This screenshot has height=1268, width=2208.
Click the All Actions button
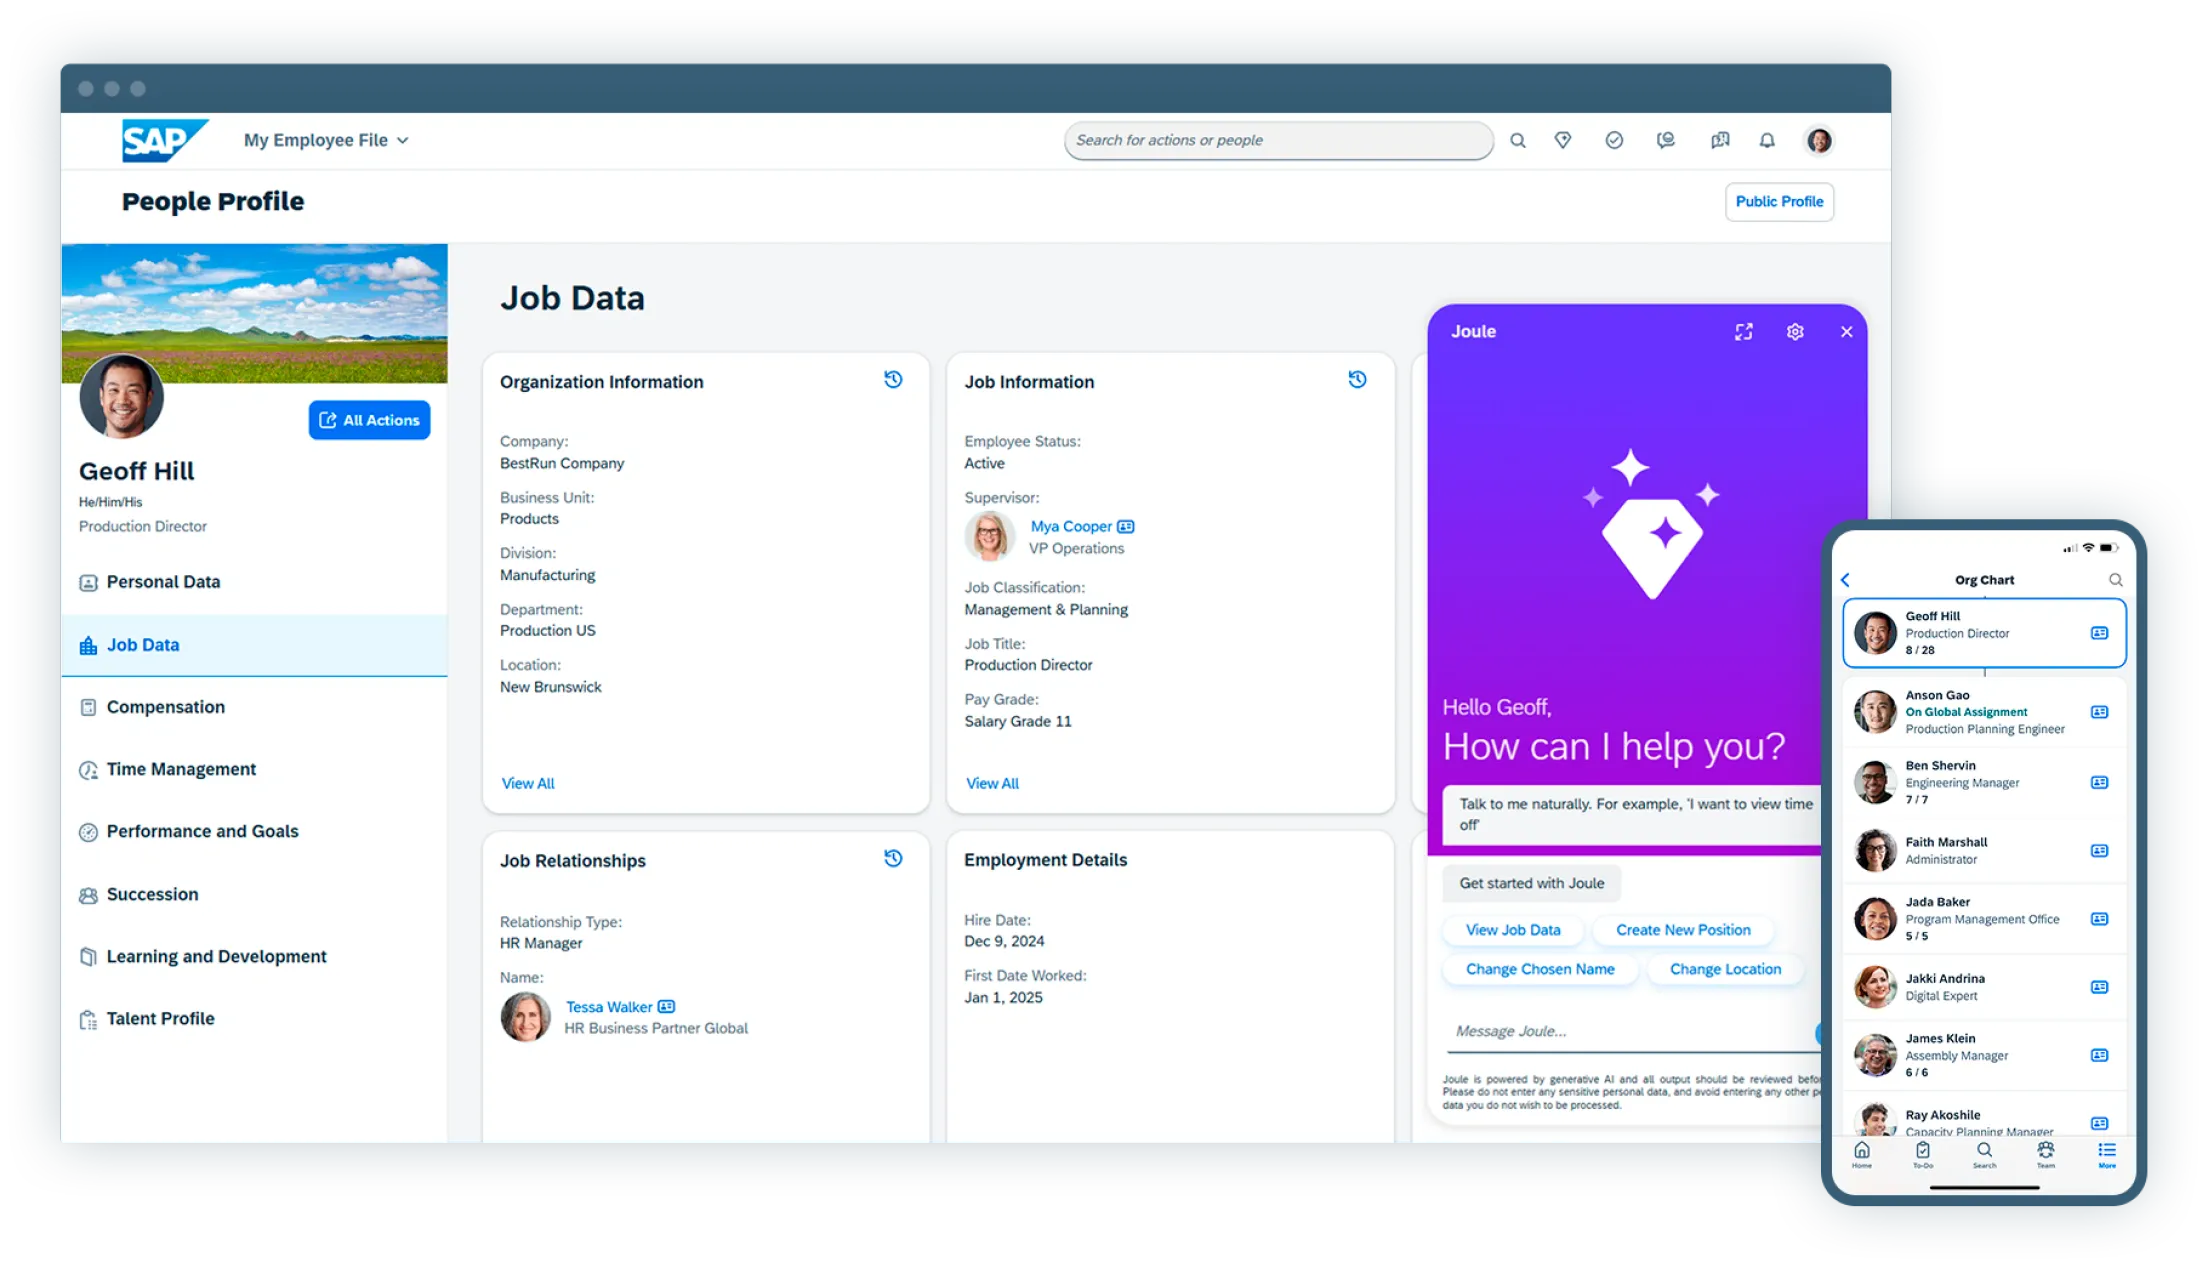point(369,420)
